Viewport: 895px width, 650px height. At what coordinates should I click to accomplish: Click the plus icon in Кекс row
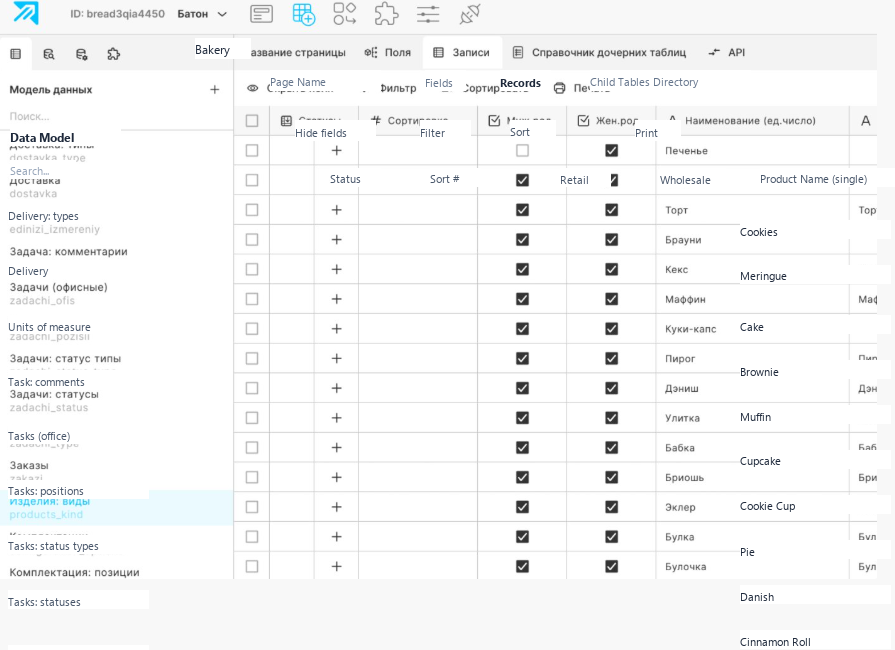tap(337, 269)
